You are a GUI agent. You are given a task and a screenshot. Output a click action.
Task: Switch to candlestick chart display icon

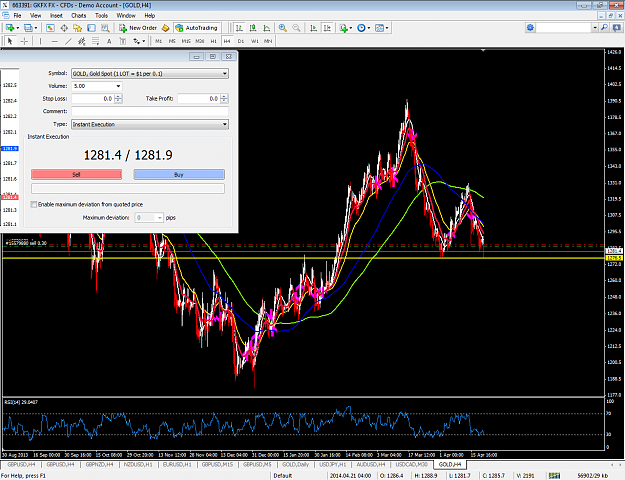(x=253, y=28)
